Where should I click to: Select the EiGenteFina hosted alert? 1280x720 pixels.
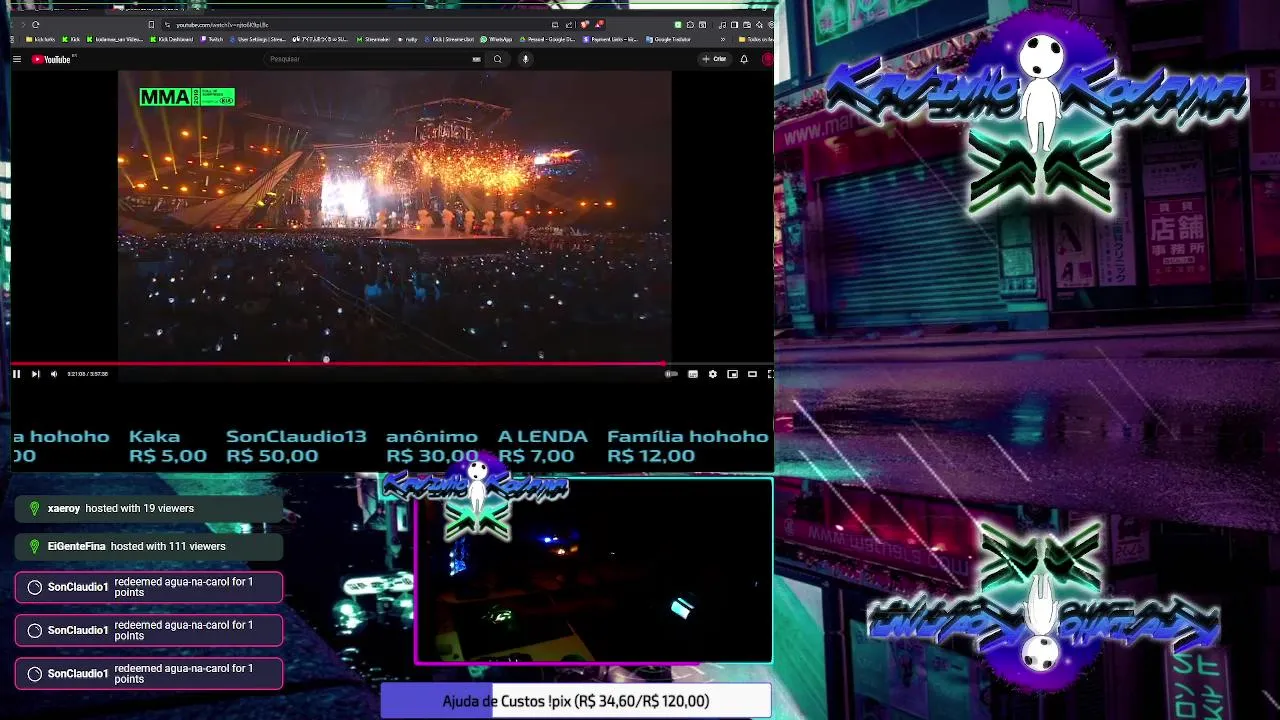click(149, 546)
